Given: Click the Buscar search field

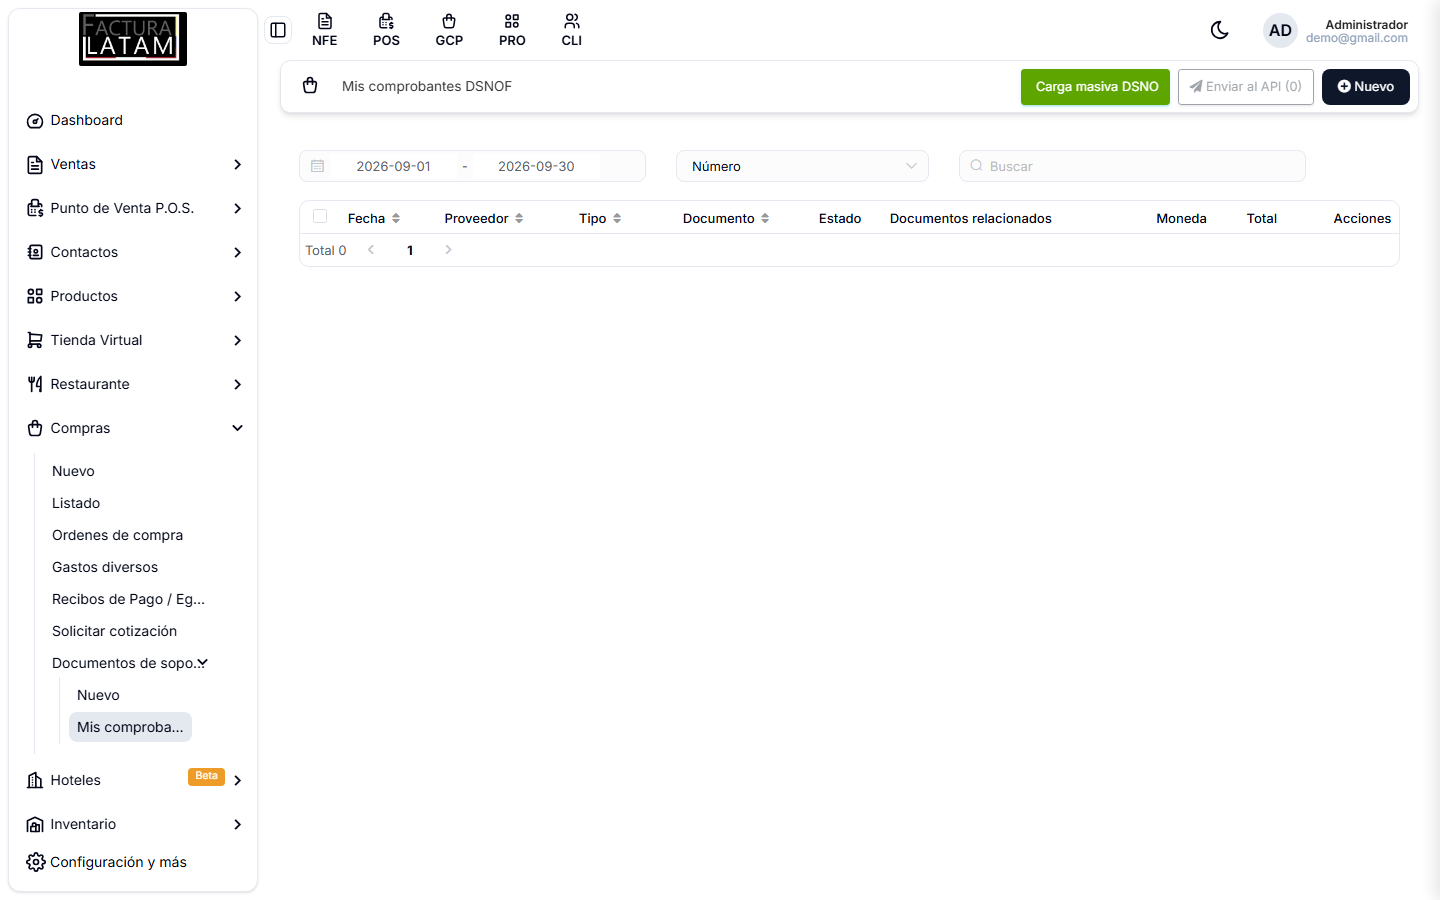Looking at the screenshot, I should 1132,166.
